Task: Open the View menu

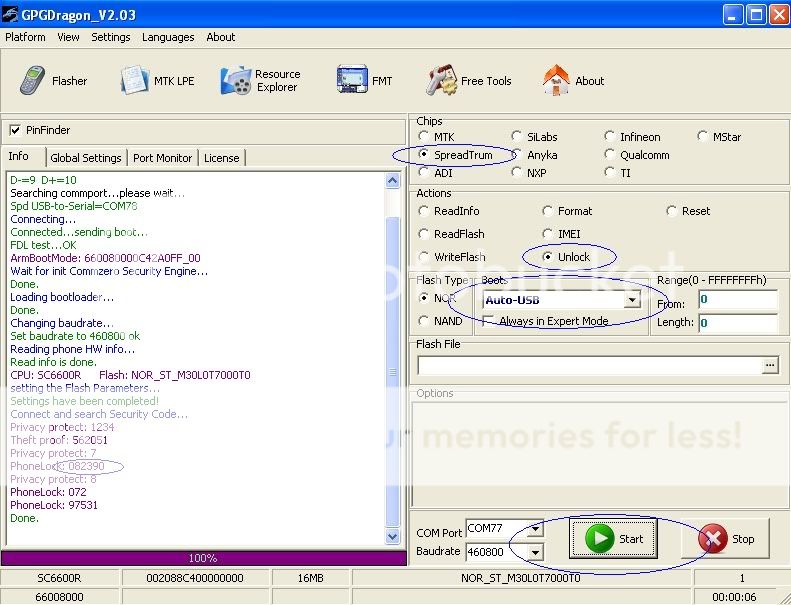Action: pyautogui.click(x=68, y=37)
